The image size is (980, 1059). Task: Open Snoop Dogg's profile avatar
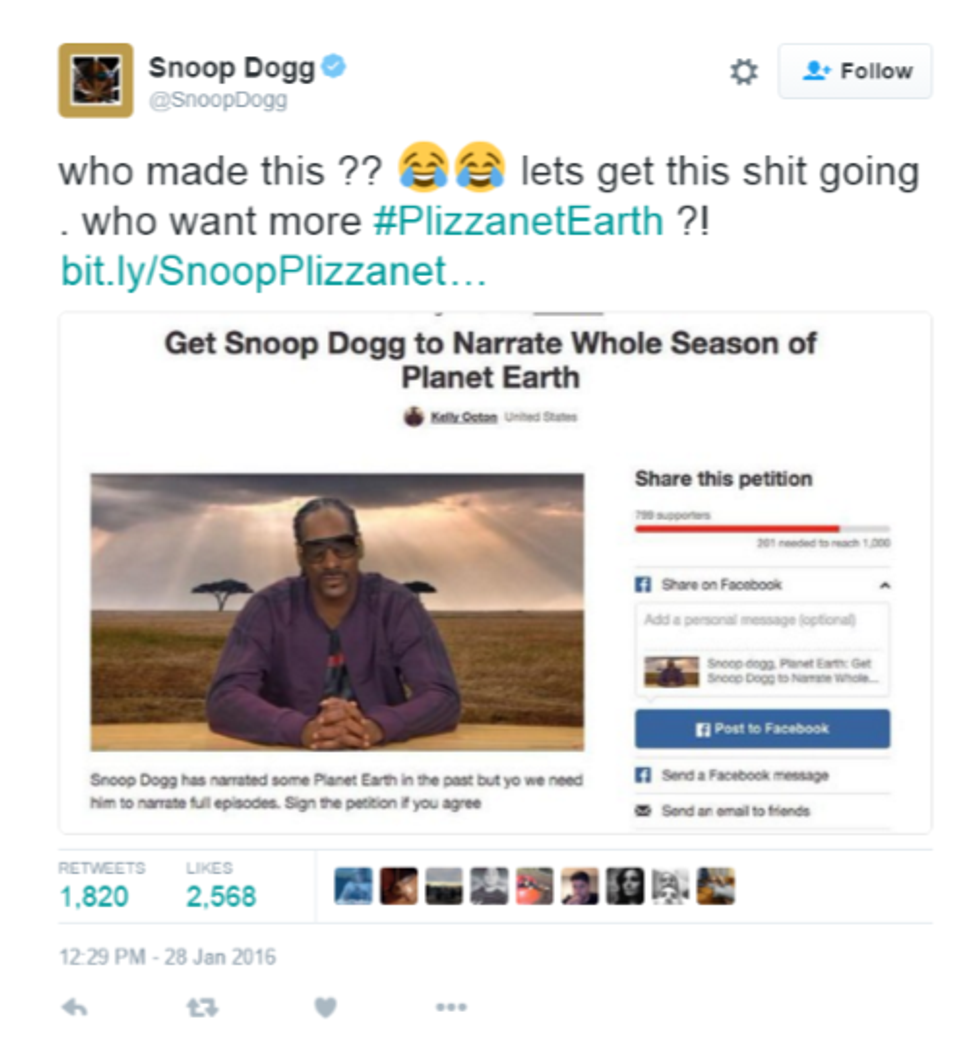pos(96,80)
